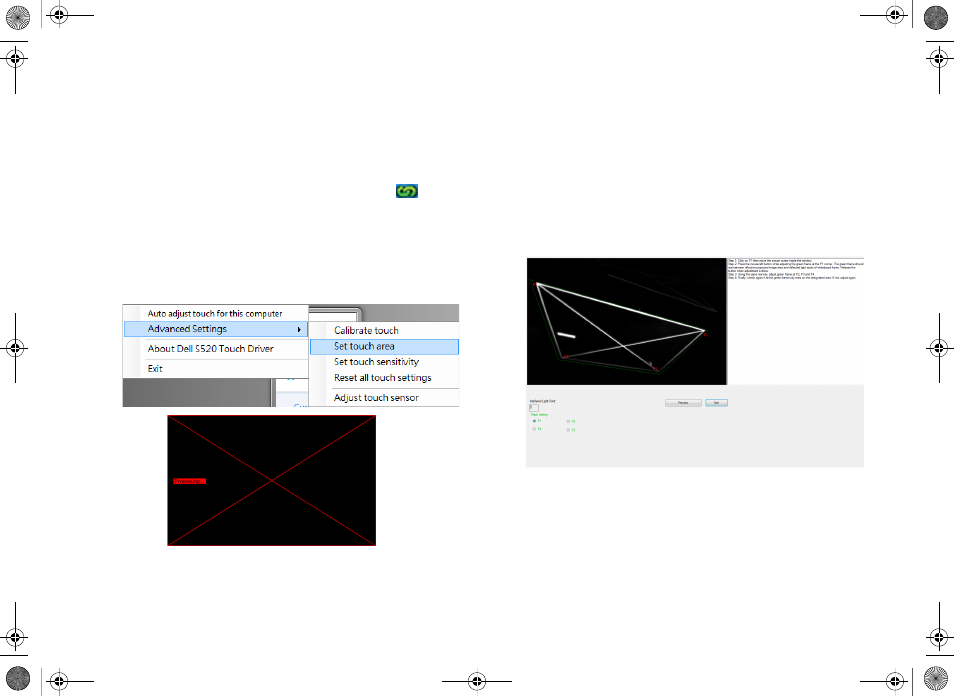Click the P4 corner in camera view
Screen dimensions: 954x696
click(565, 357)
